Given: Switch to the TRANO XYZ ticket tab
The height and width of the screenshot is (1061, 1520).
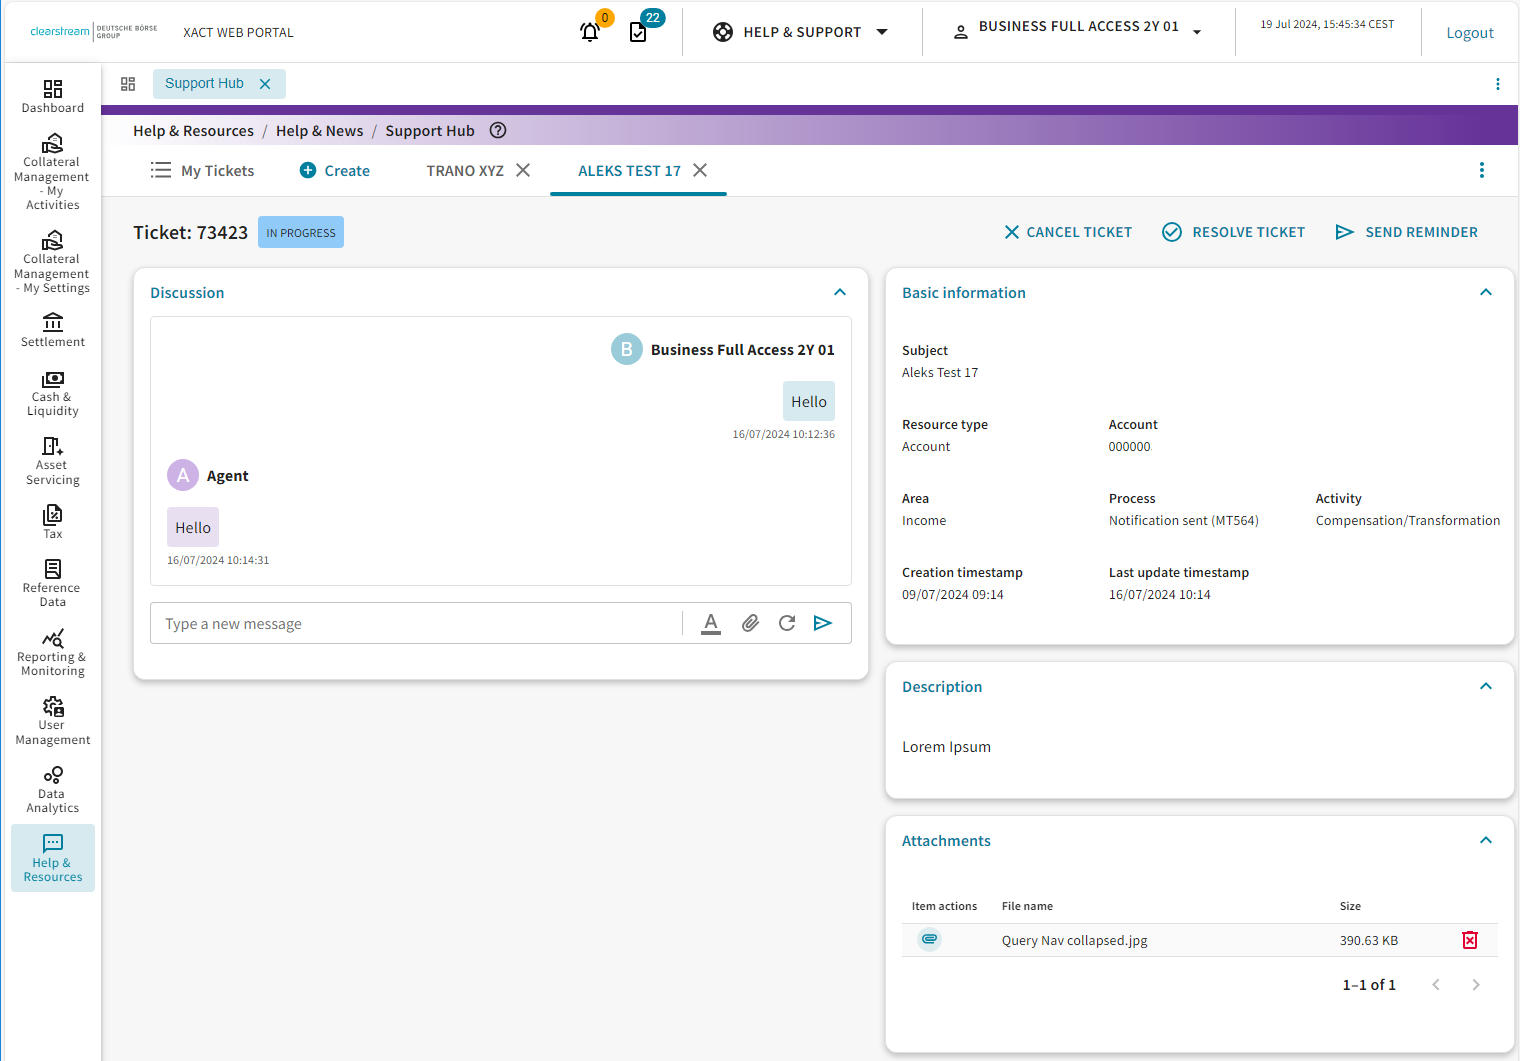Looking at the screenshot, I should [465, 170].
